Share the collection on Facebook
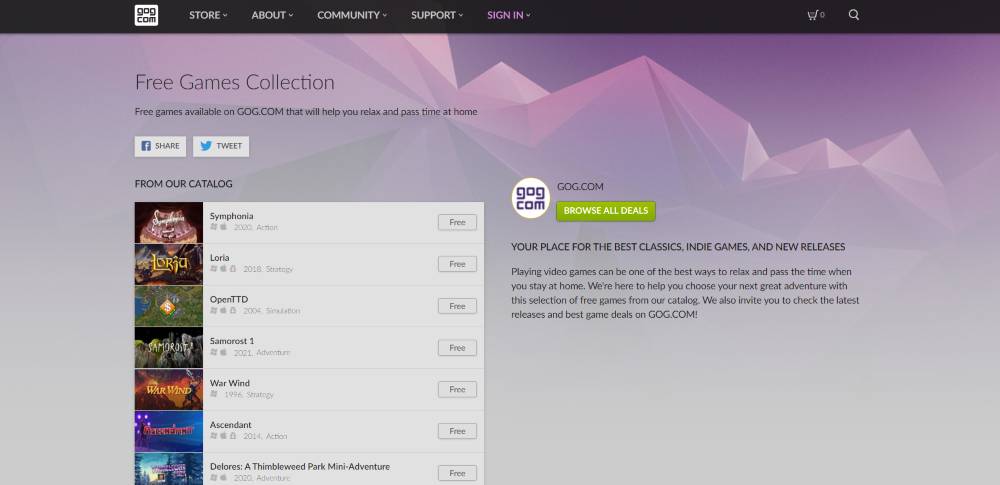 tap(160, 146)
